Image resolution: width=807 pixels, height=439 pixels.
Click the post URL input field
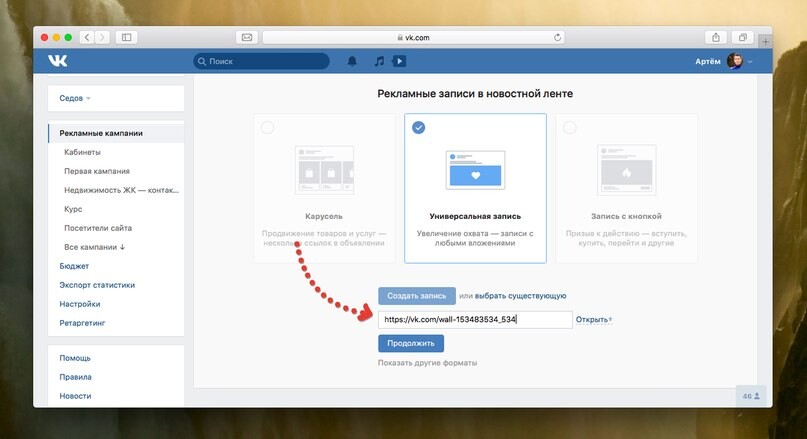475,320
